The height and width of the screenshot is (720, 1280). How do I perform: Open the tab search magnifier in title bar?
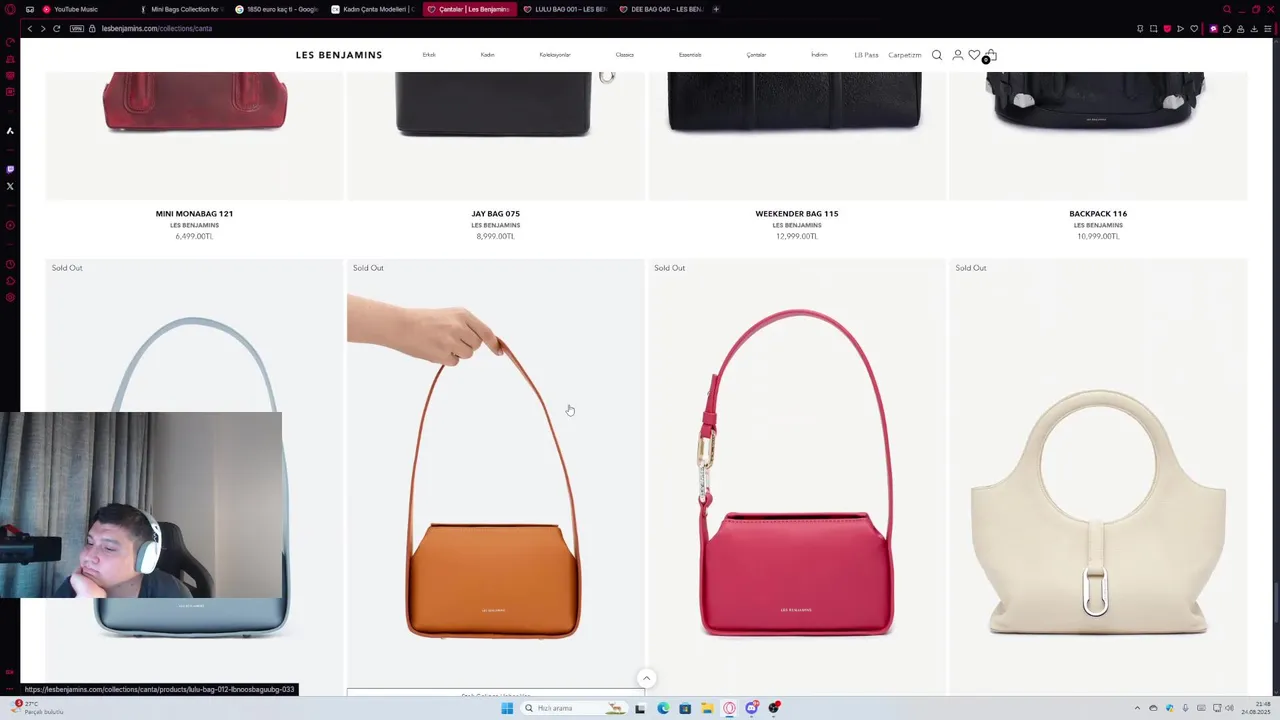1227,9
